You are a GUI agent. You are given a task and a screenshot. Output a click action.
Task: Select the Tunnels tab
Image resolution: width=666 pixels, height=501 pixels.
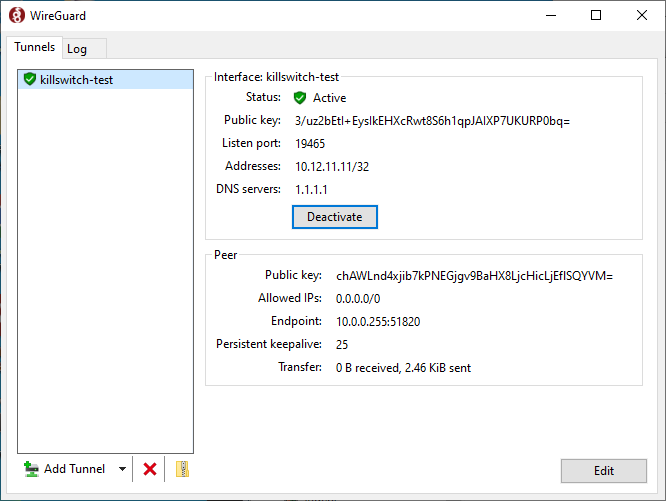point(34,48)
